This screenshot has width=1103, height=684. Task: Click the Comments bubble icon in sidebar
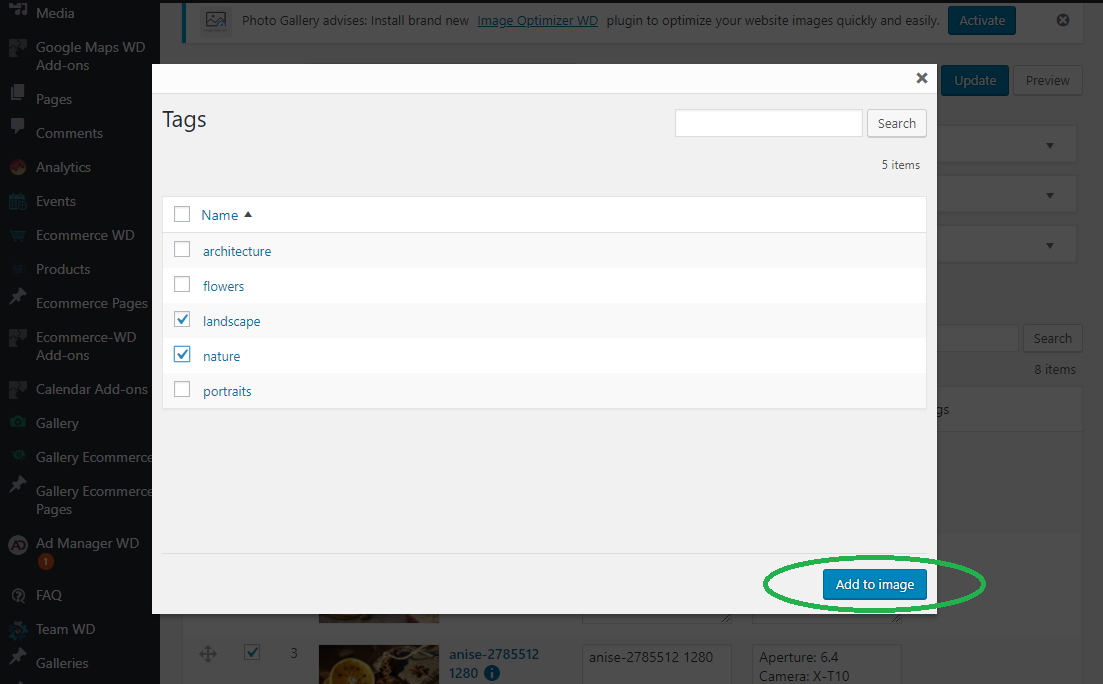18,127
